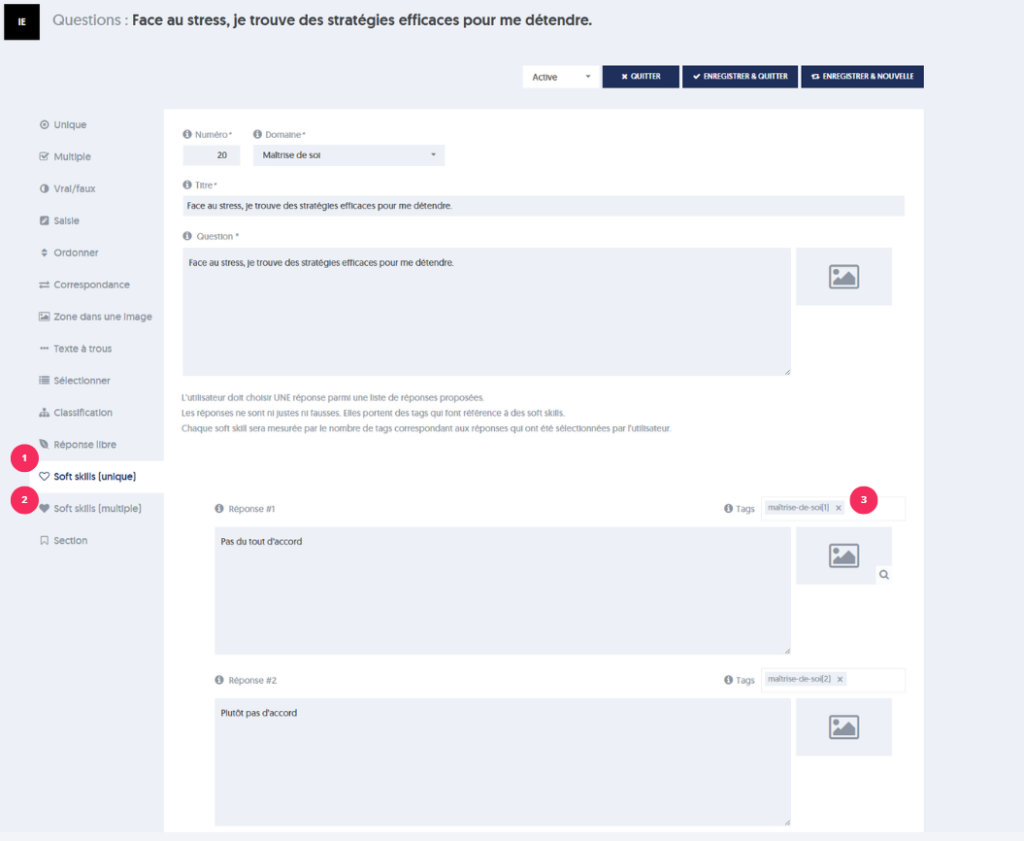
Task: Click the image placeholder for Réponse #2
Action: click(843, 727)
